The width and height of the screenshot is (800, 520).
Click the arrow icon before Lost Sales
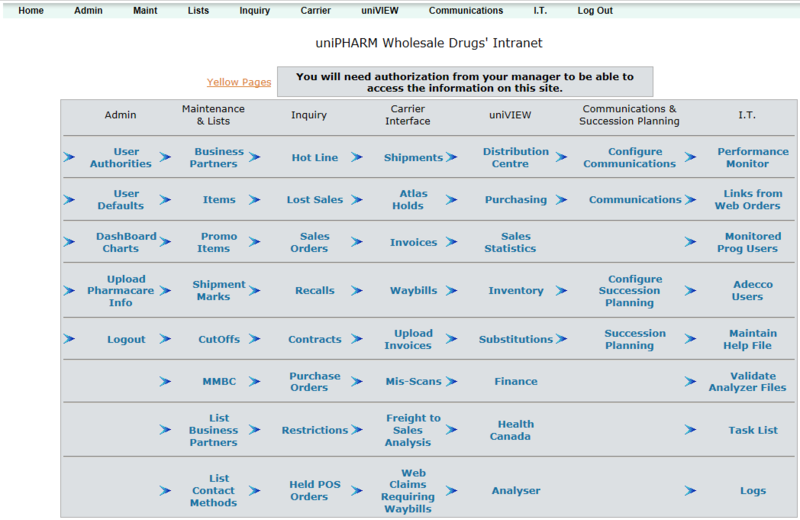pyautogui.click(x=255, y=200)
